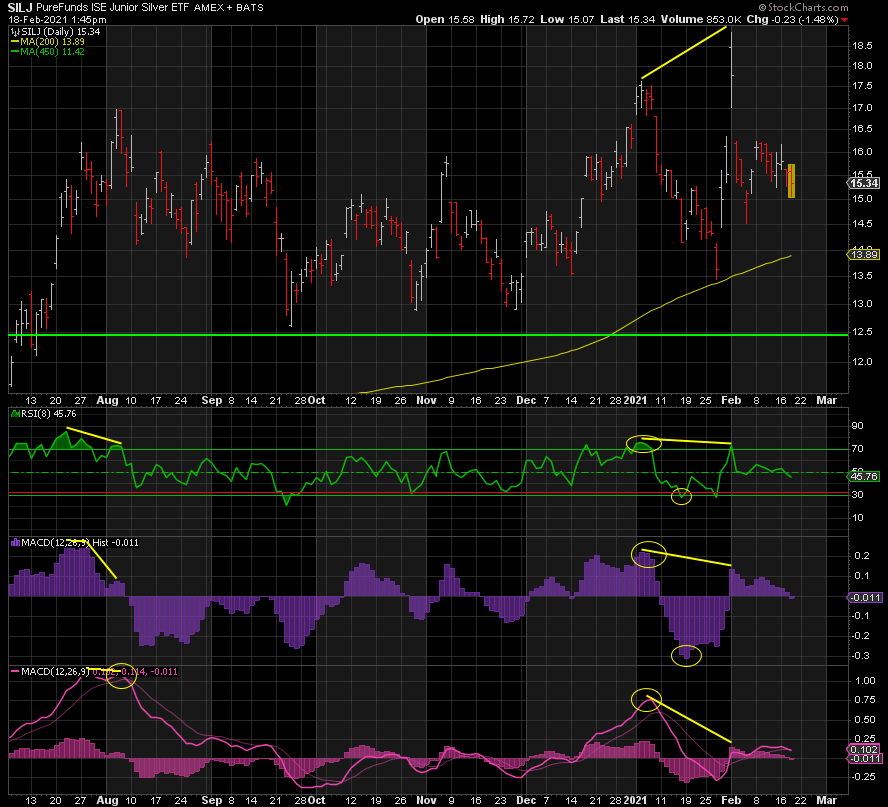Click the -0.011 tag on the histogram panel axis
Viewport: 888px width, 807px height.
pyautogui.click(x=866, y=597)
